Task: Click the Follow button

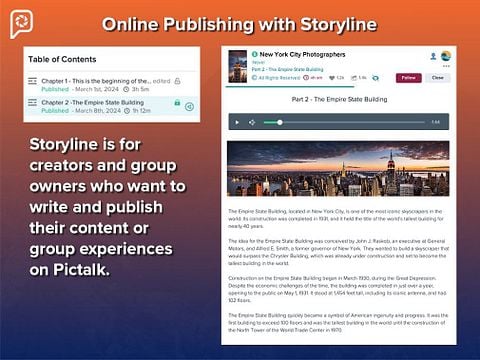Action: [x=409, y=78]
